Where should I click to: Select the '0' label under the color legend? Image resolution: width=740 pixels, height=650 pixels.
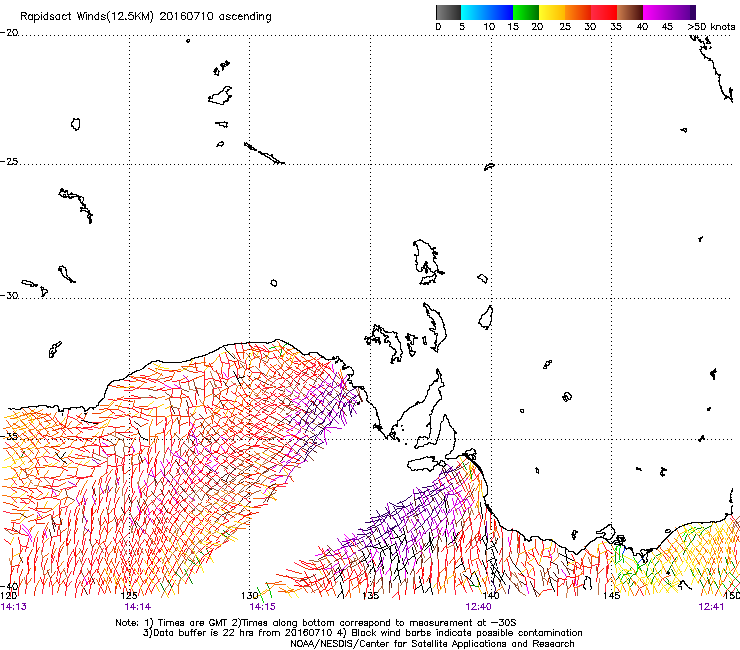click(x=438, y=27)
